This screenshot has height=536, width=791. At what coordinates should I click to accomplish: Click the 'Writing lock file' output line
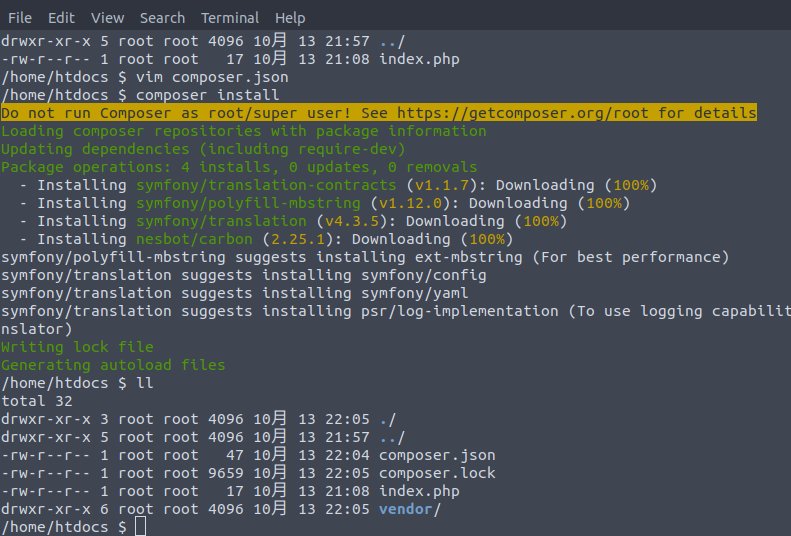(x=78, y=347)
